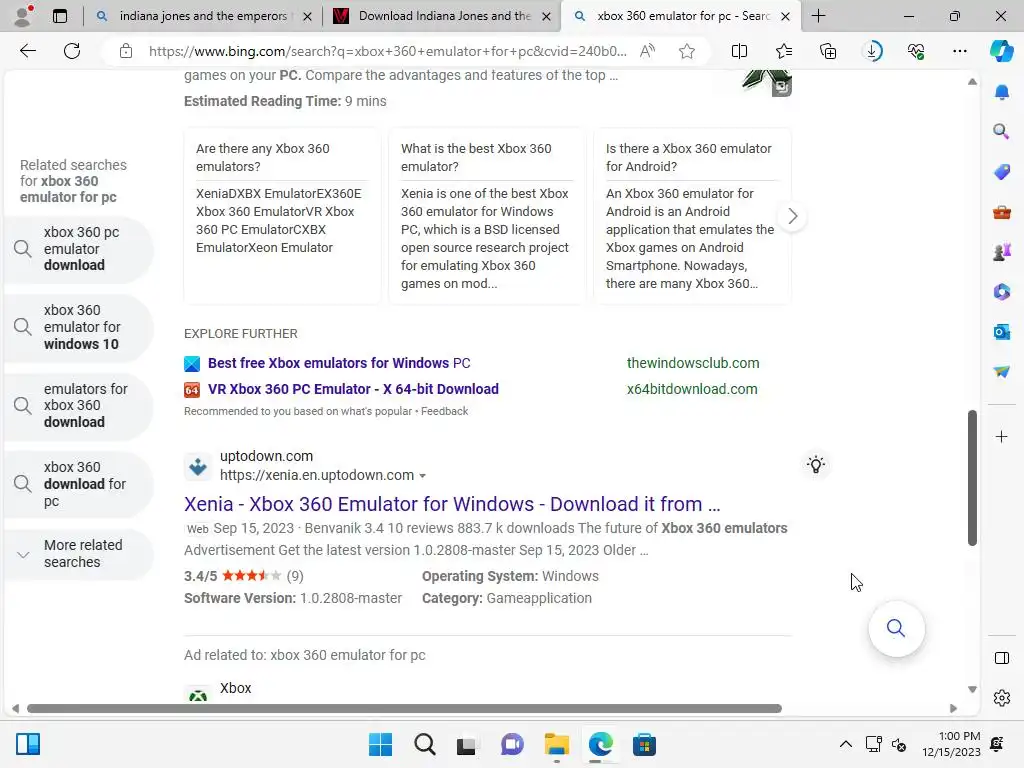Open a new tab with plus button
This screenshot has width=1024, height=768.
[818, 16]
